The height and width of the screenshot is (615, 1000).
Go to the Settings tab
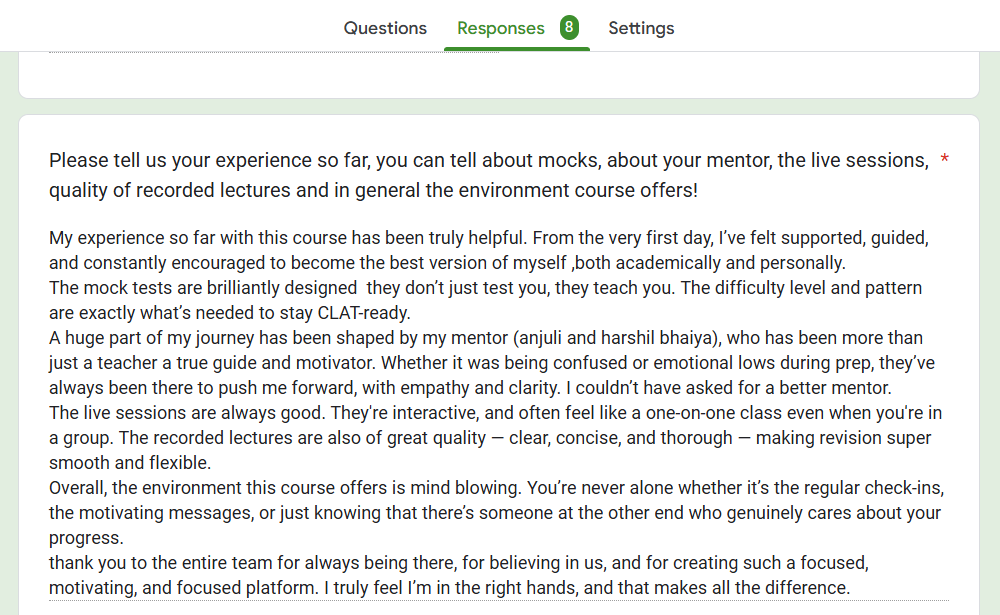point(641,28)
